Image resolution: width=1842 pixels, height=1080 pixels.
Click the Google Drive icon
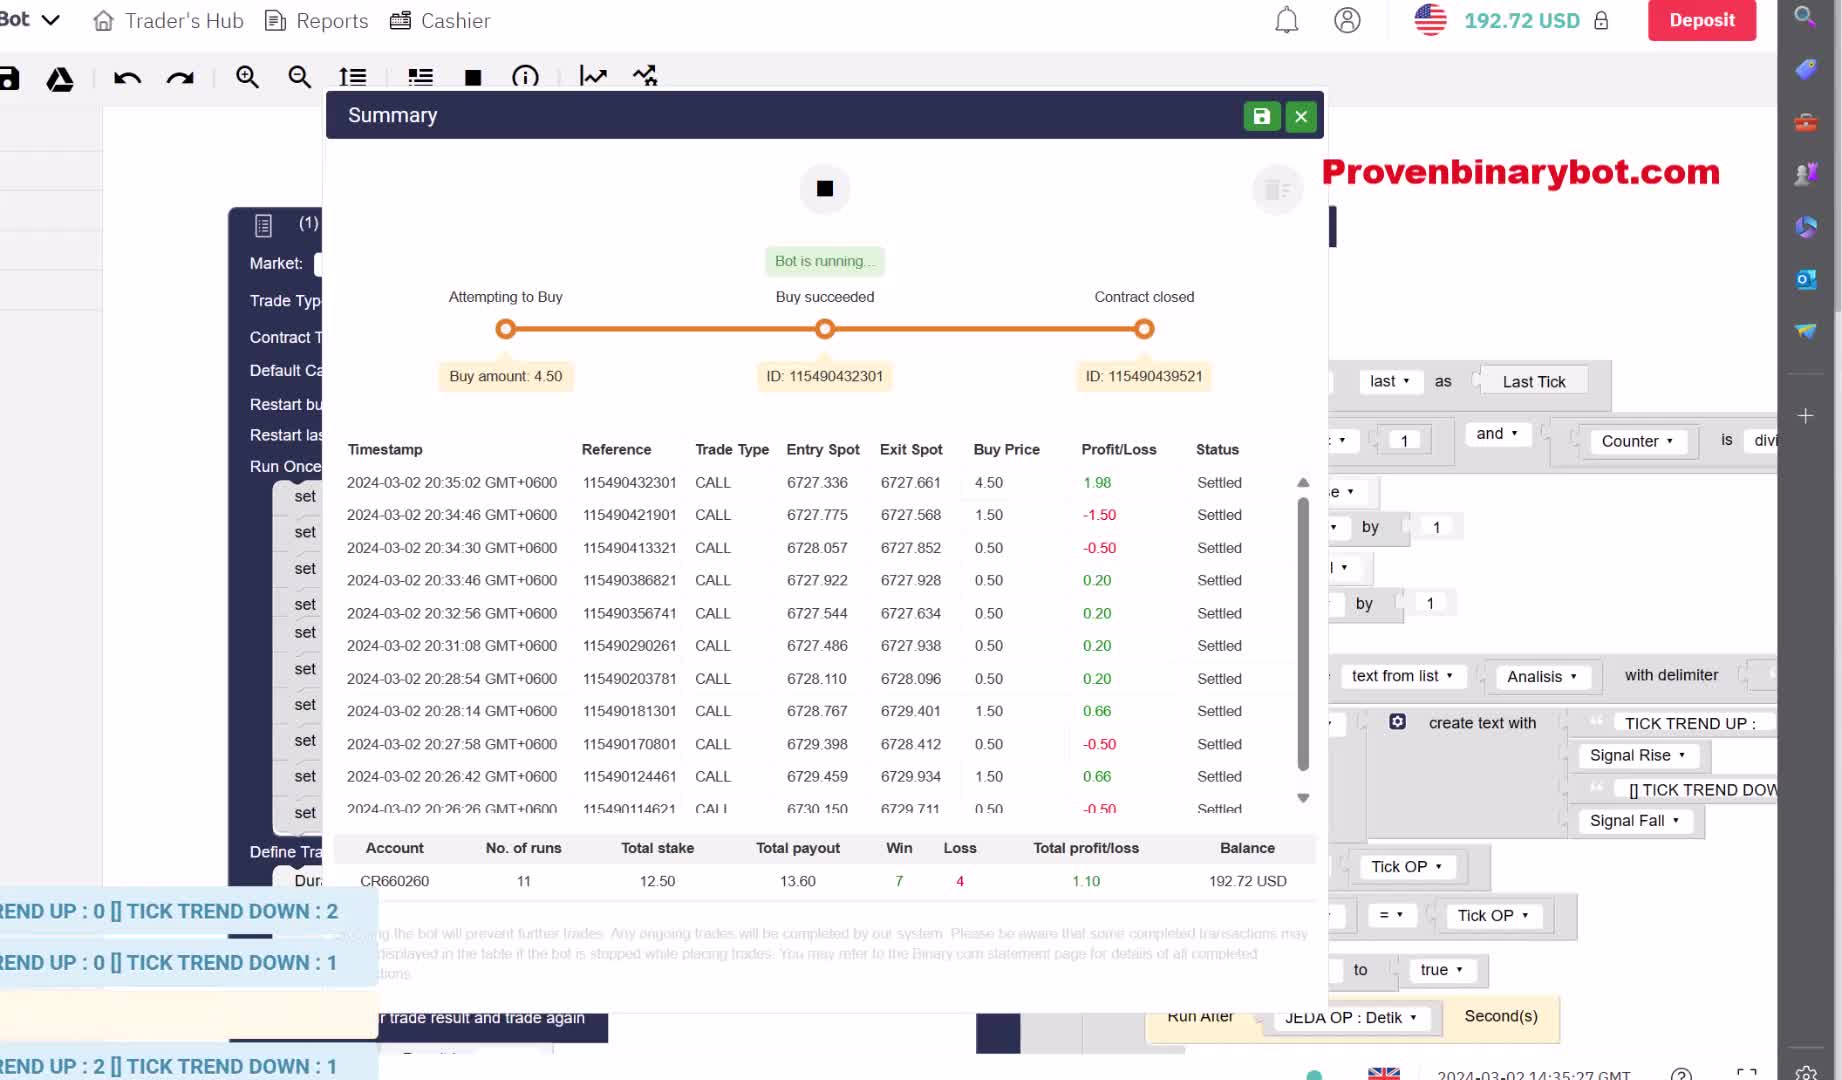tap(60, 79)
